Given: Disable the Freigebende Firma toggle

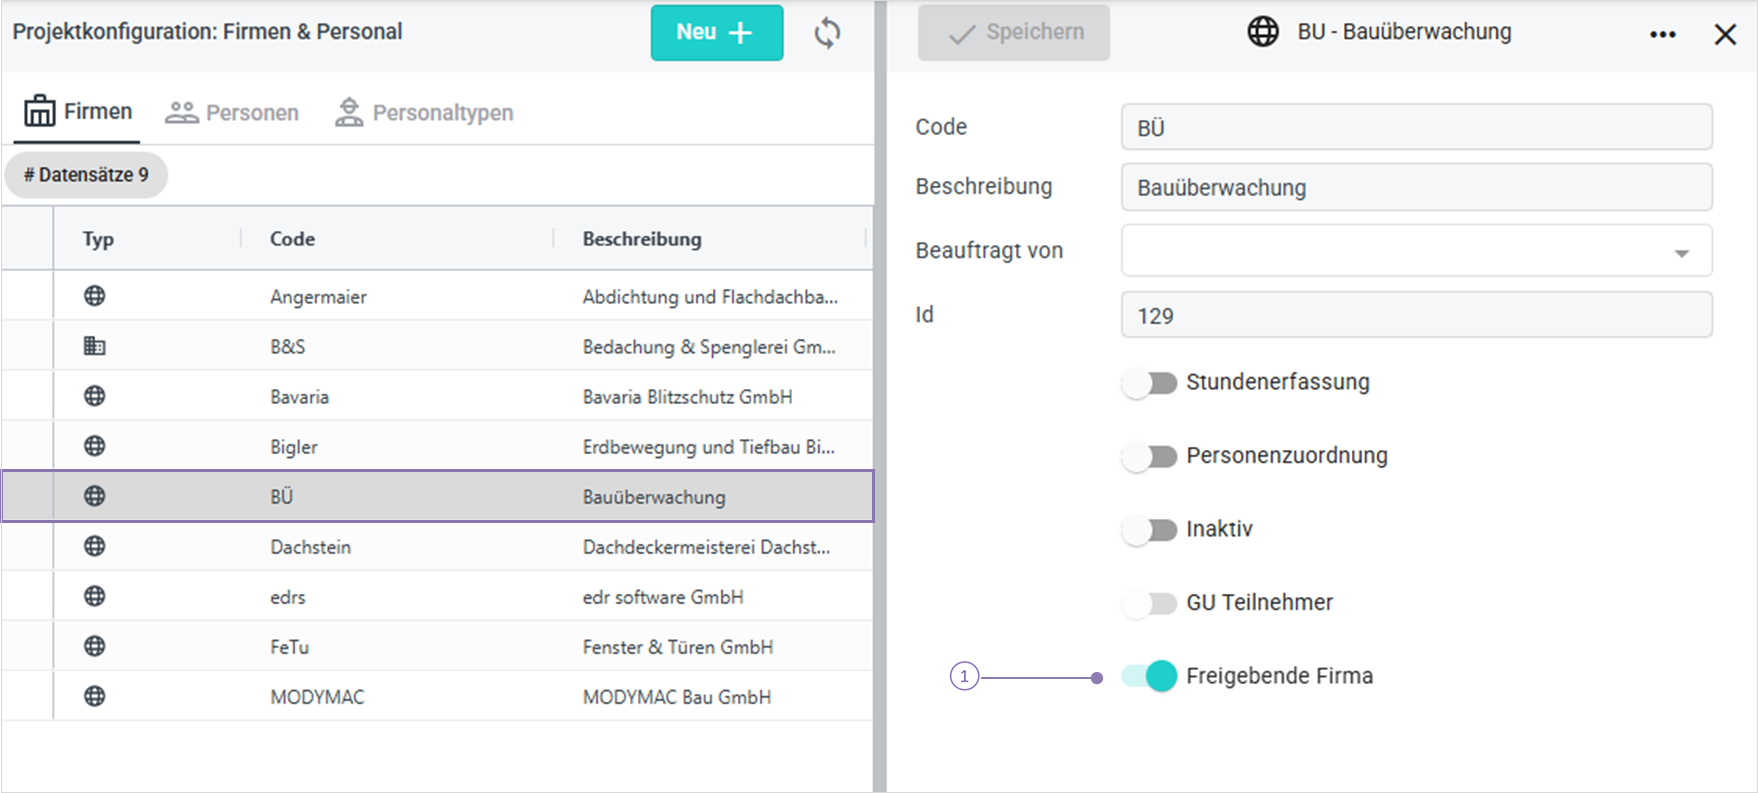Looking at the screenshot, I should pos(1149,676).
